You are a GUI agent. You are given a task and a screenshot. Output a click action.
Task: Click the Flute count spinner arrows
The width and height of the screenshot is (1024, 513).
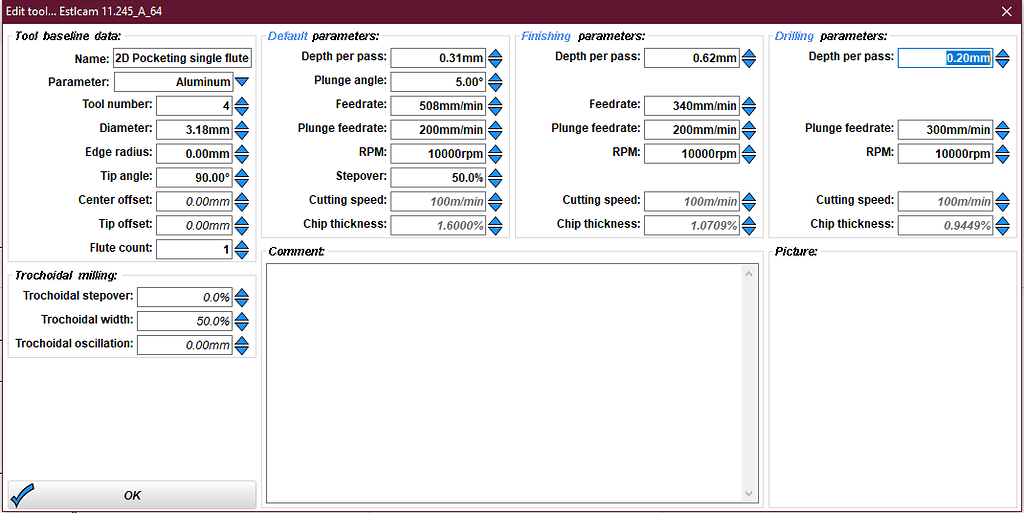[242, 249]
